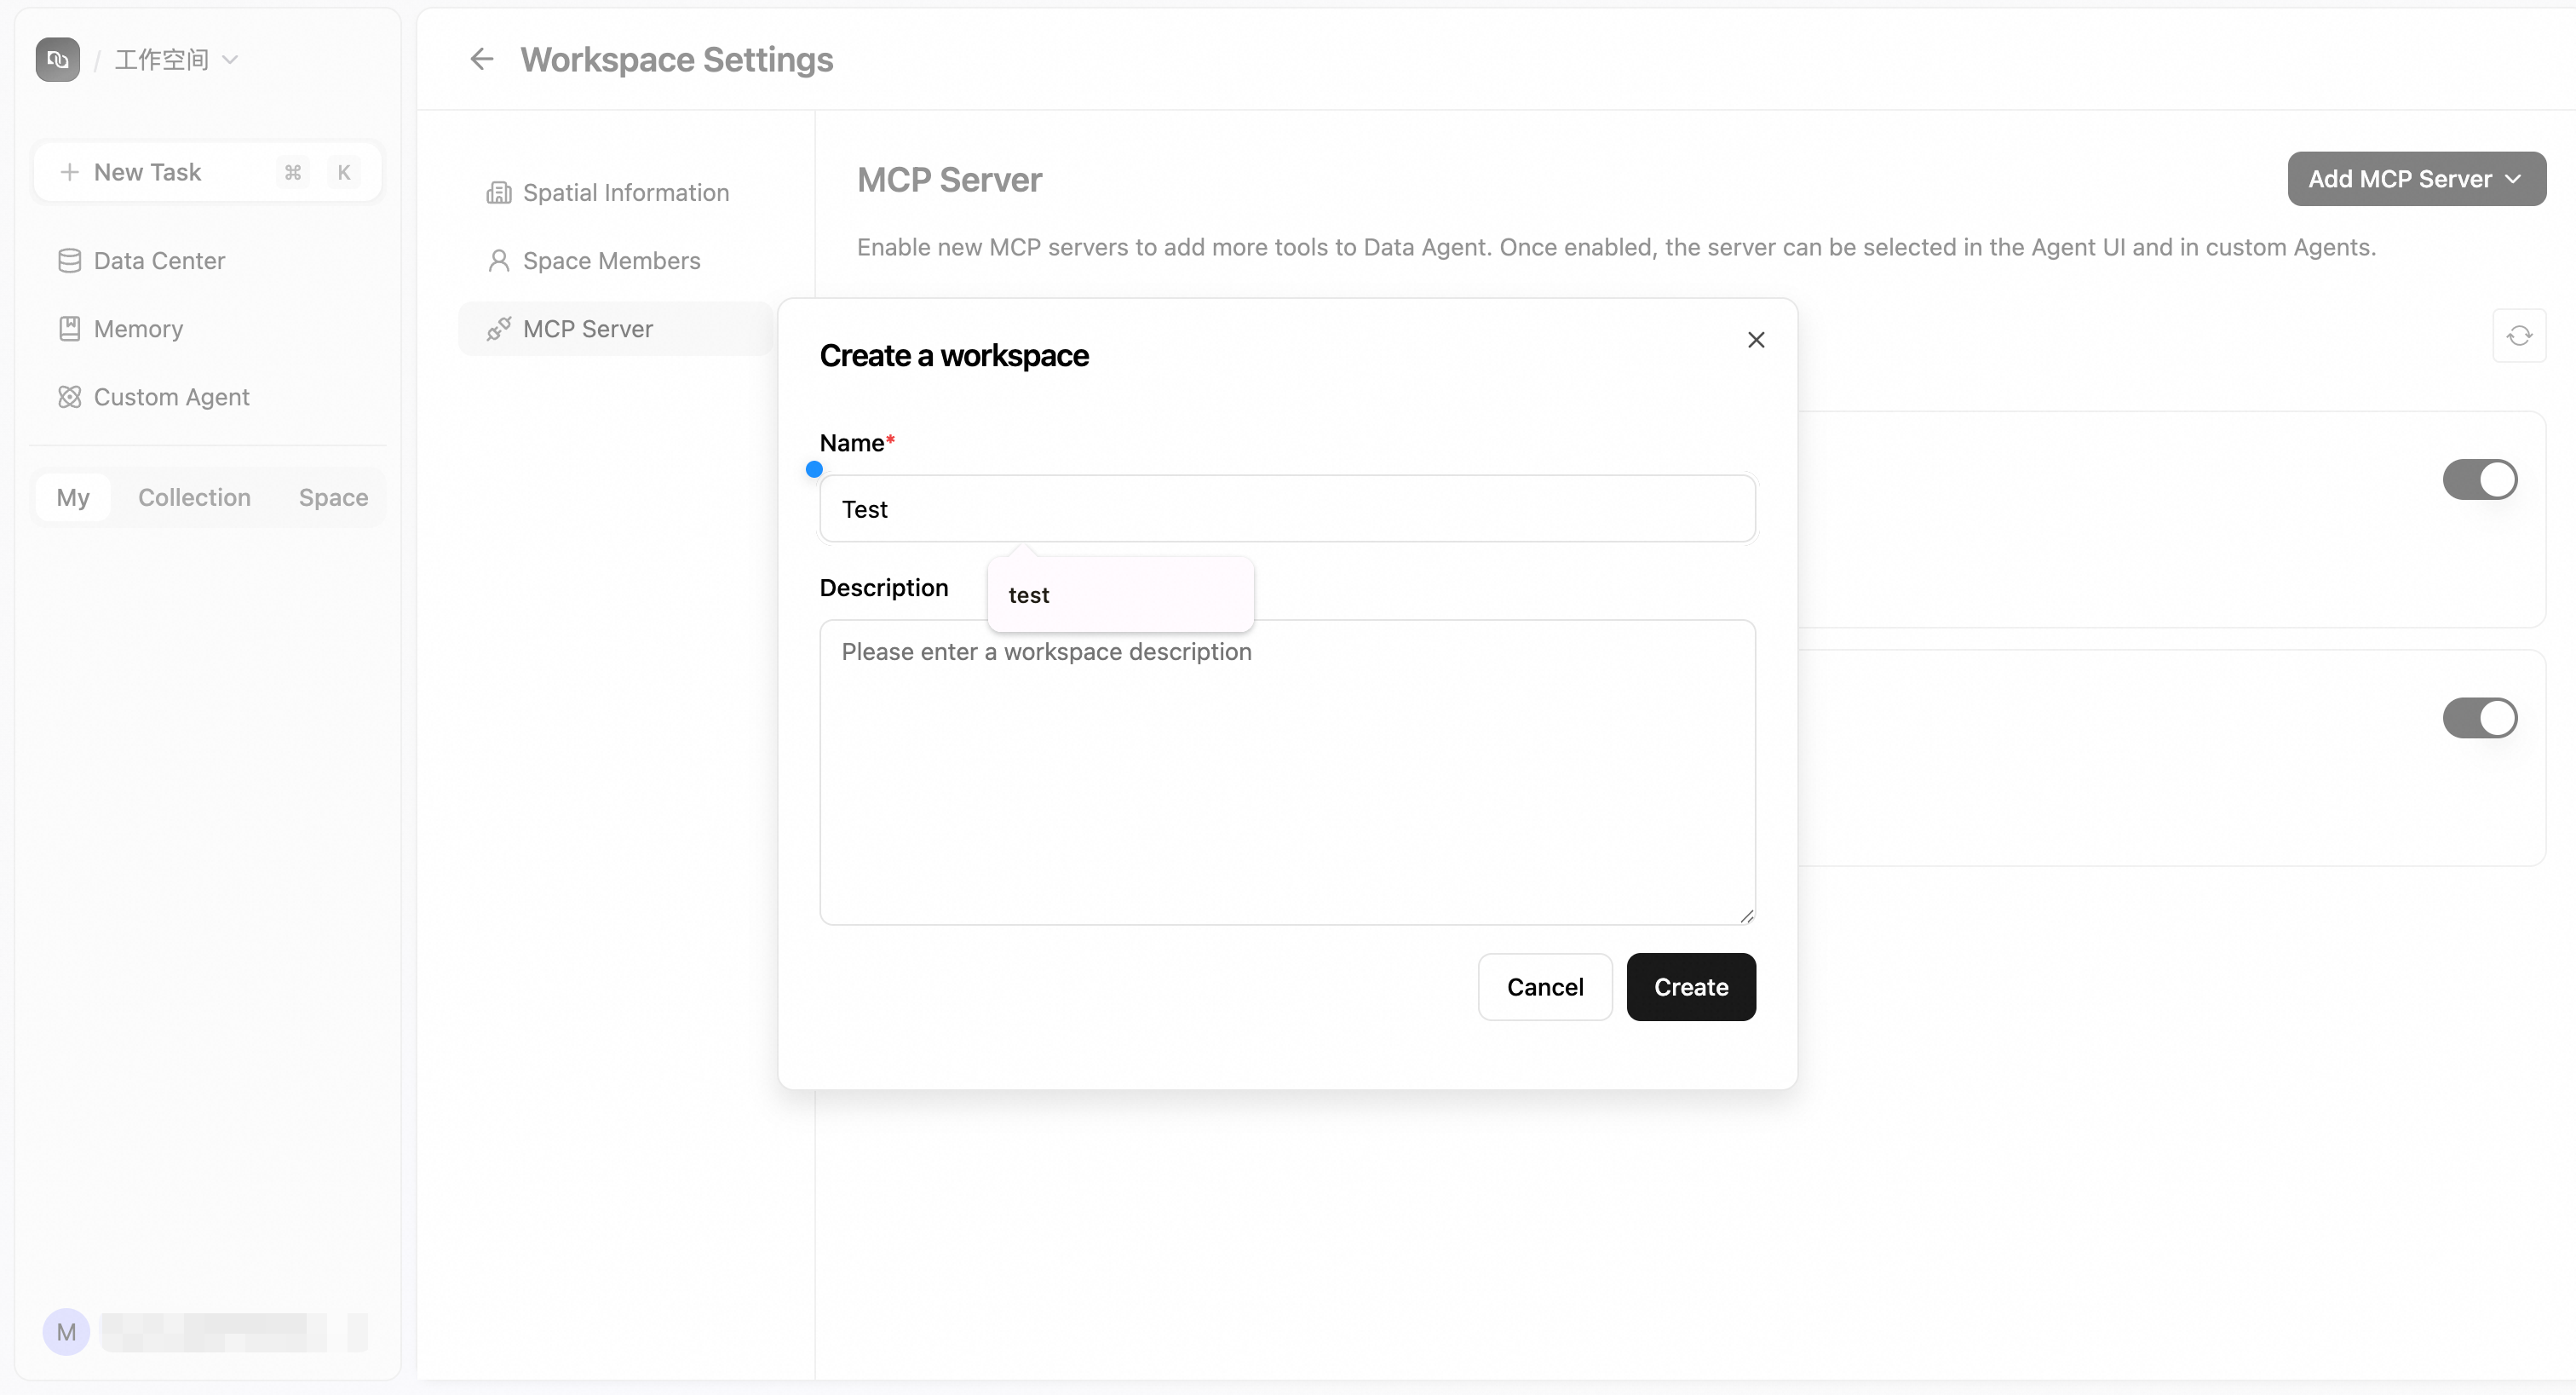This screenshot has height=1395, width=2576.
Task: Expand the 工作空间 workspace dropdown
Action: 177,60
